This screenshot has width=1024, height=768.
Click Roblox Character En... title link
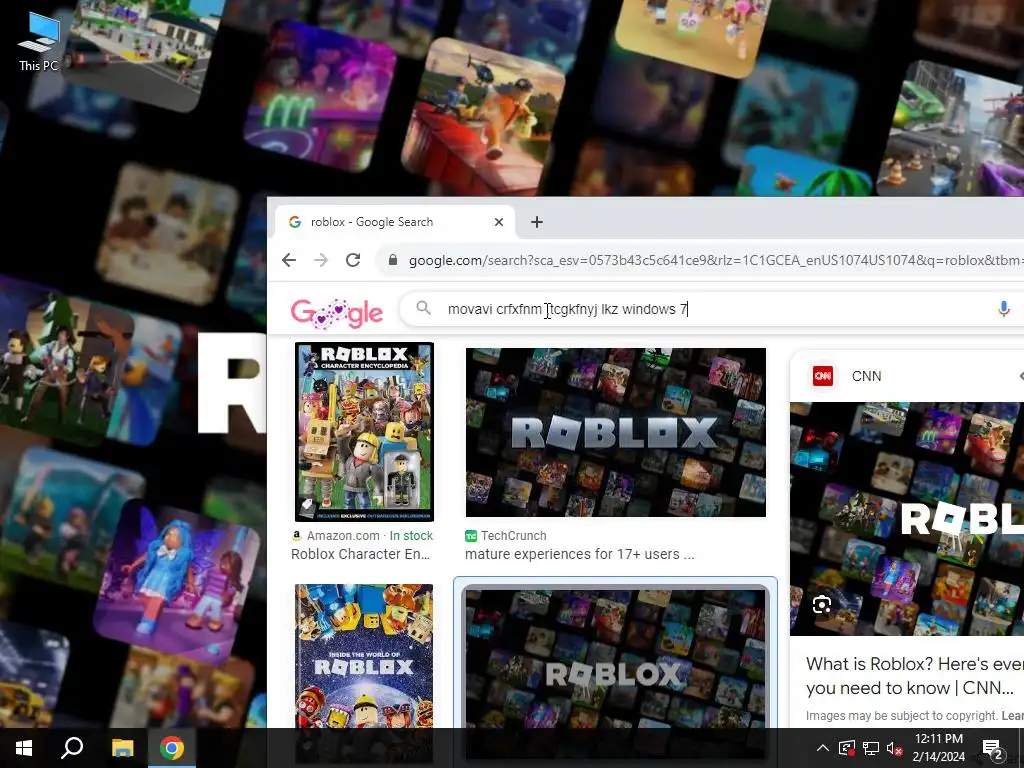pyautogui.click(x=360, y=554)
